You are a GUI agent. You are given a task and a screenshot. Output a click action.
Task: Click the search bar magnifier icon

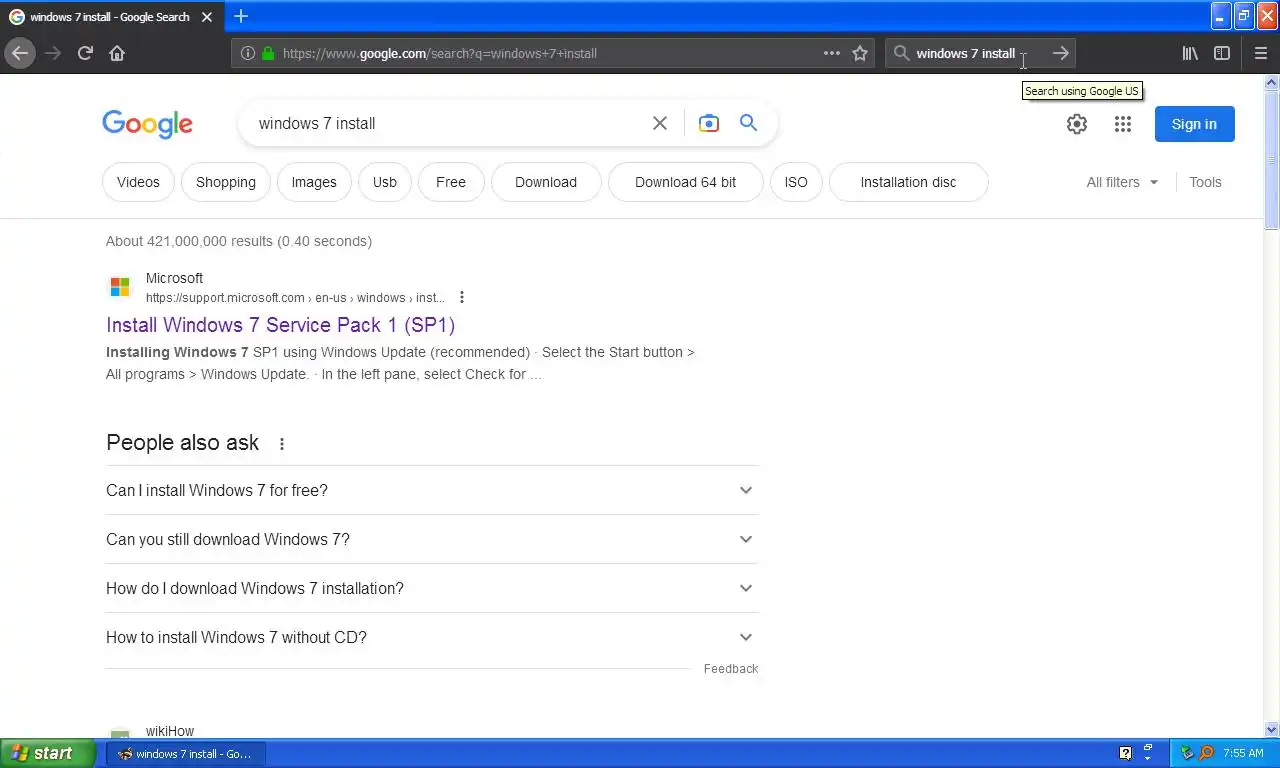pos(901,53)
